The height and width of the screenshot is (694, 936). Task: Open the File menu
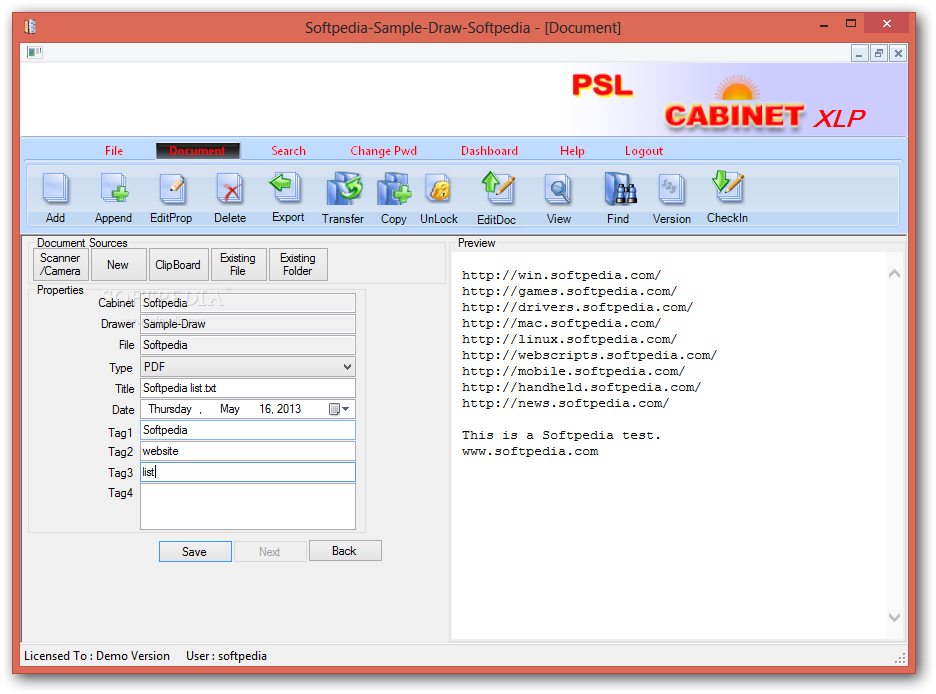[114, 151]
